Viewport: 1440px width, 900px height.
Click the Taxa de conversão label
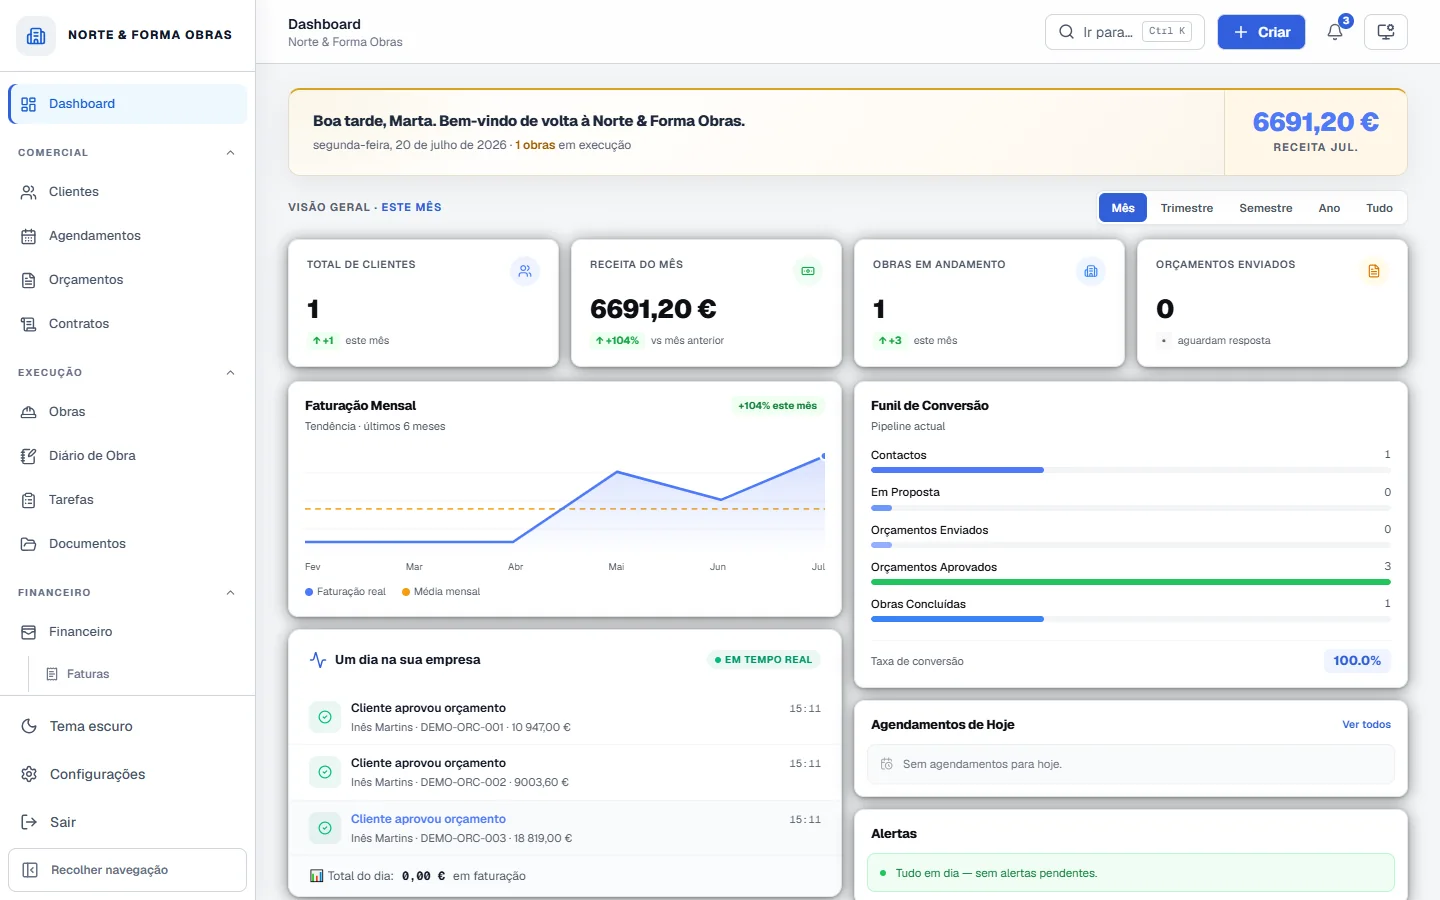[917, 661]
